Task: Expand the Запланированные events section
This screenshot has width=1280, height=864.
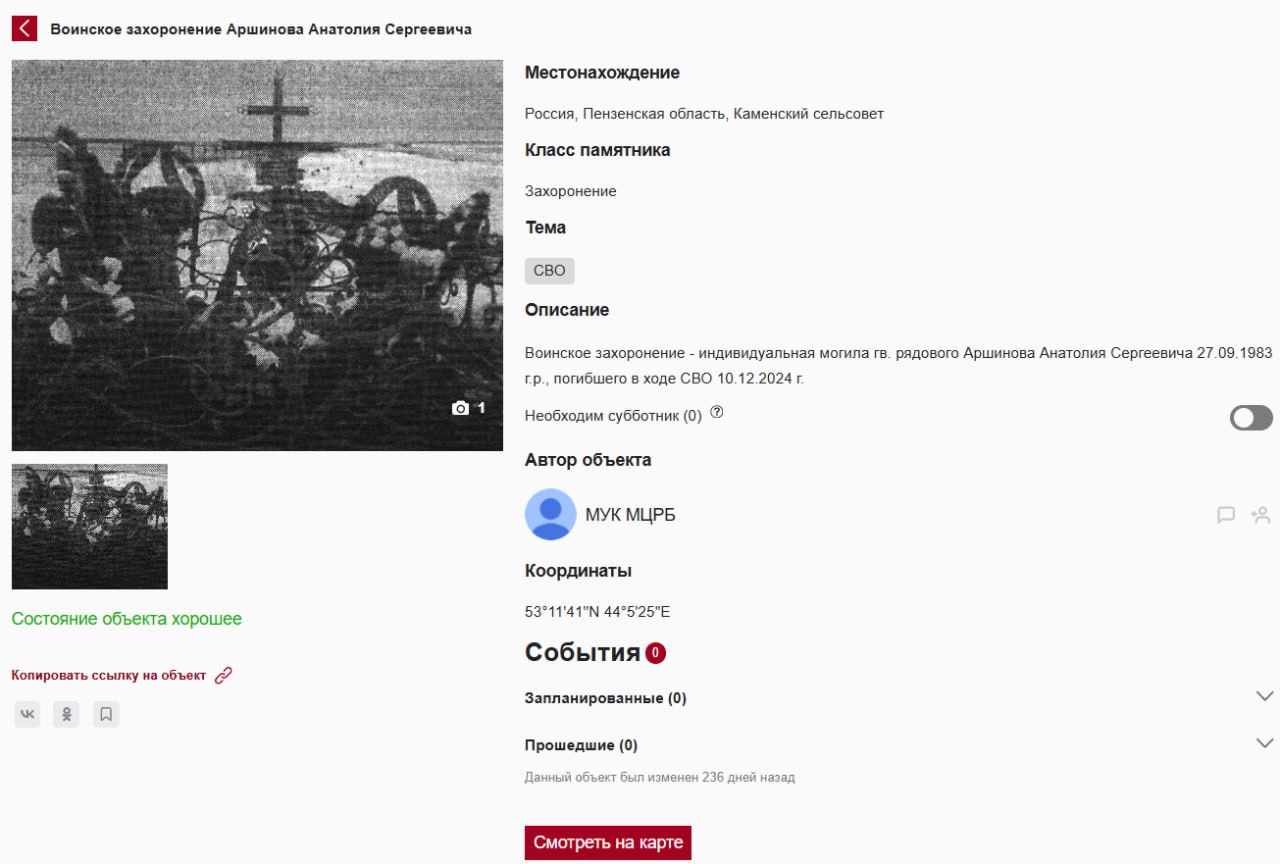Action: pos(1264,696)
